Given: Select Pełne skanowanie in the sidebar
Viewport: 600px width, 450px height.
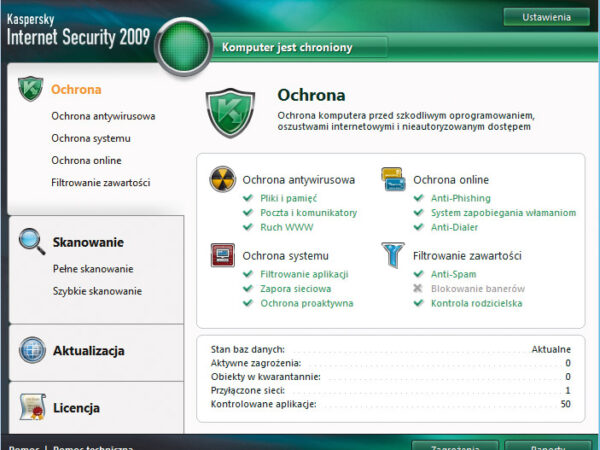Looking at the screenshot, I should point(93,269).
